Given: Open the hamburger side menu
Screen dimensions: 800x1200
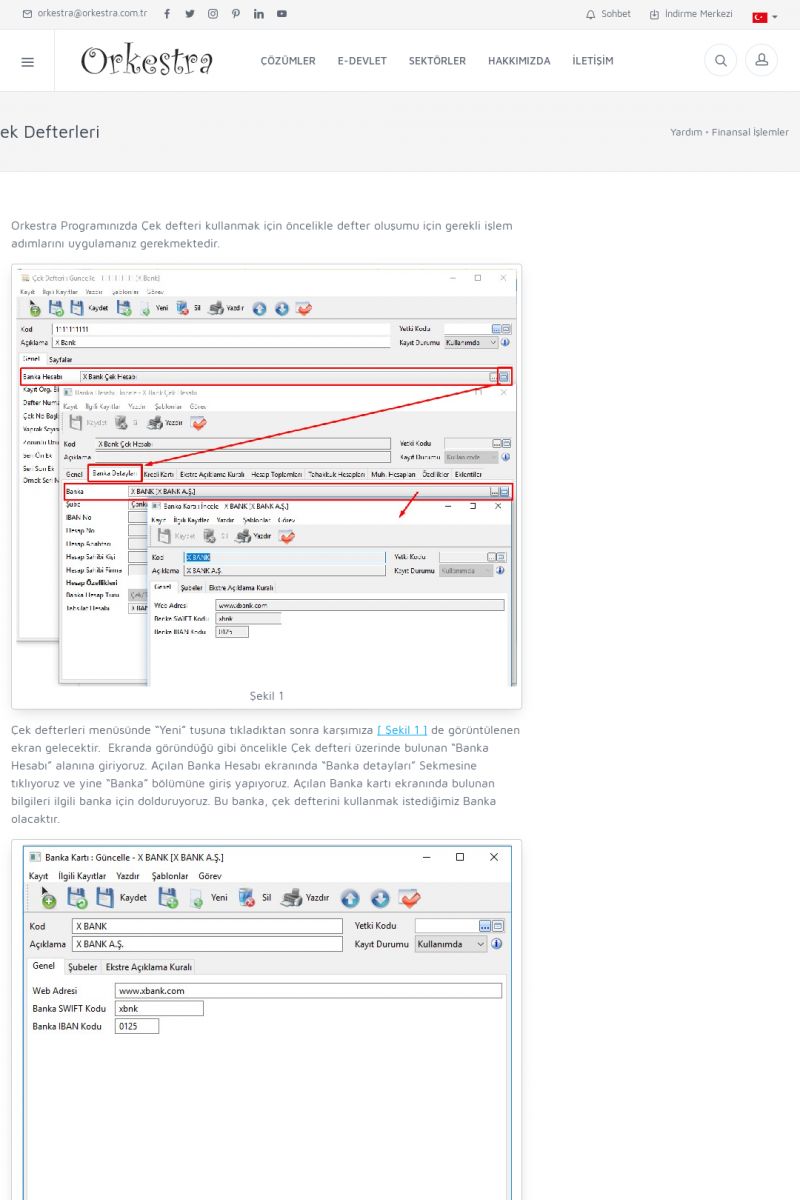Looking at the screenshot, I should (27, 61).
